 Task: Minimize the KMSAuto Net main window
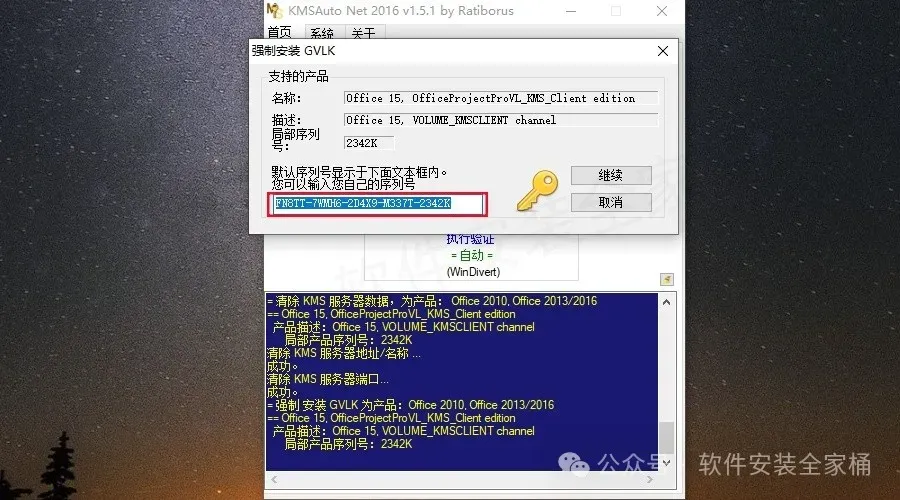tap(571, 11)
